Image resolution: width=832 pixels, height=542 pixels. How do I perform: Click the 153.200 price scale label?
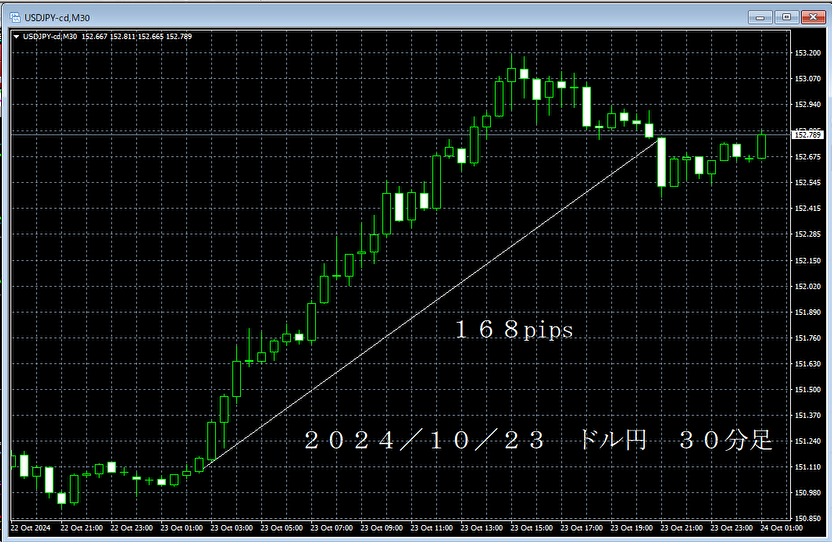point(808,53)
